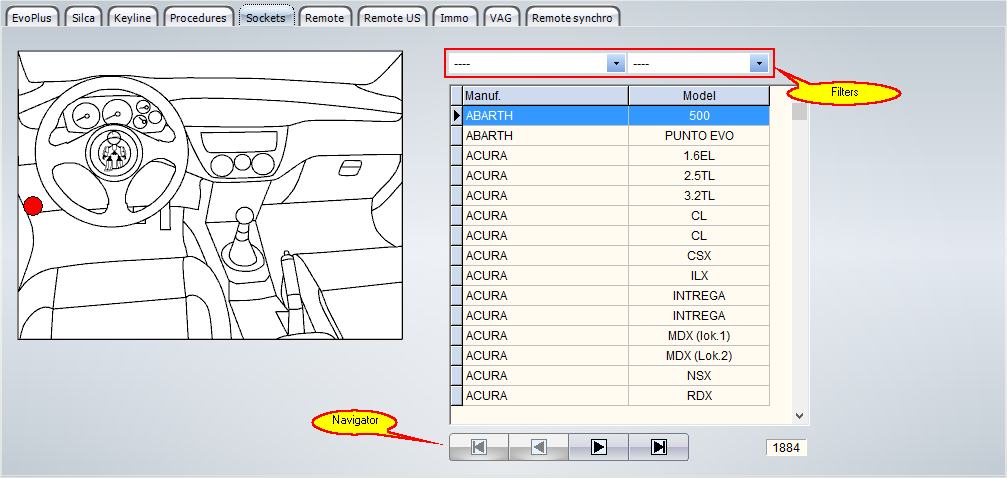The image size is (1007, 478).
Task: Switch to the Silca tab
Action: (83, 17)
